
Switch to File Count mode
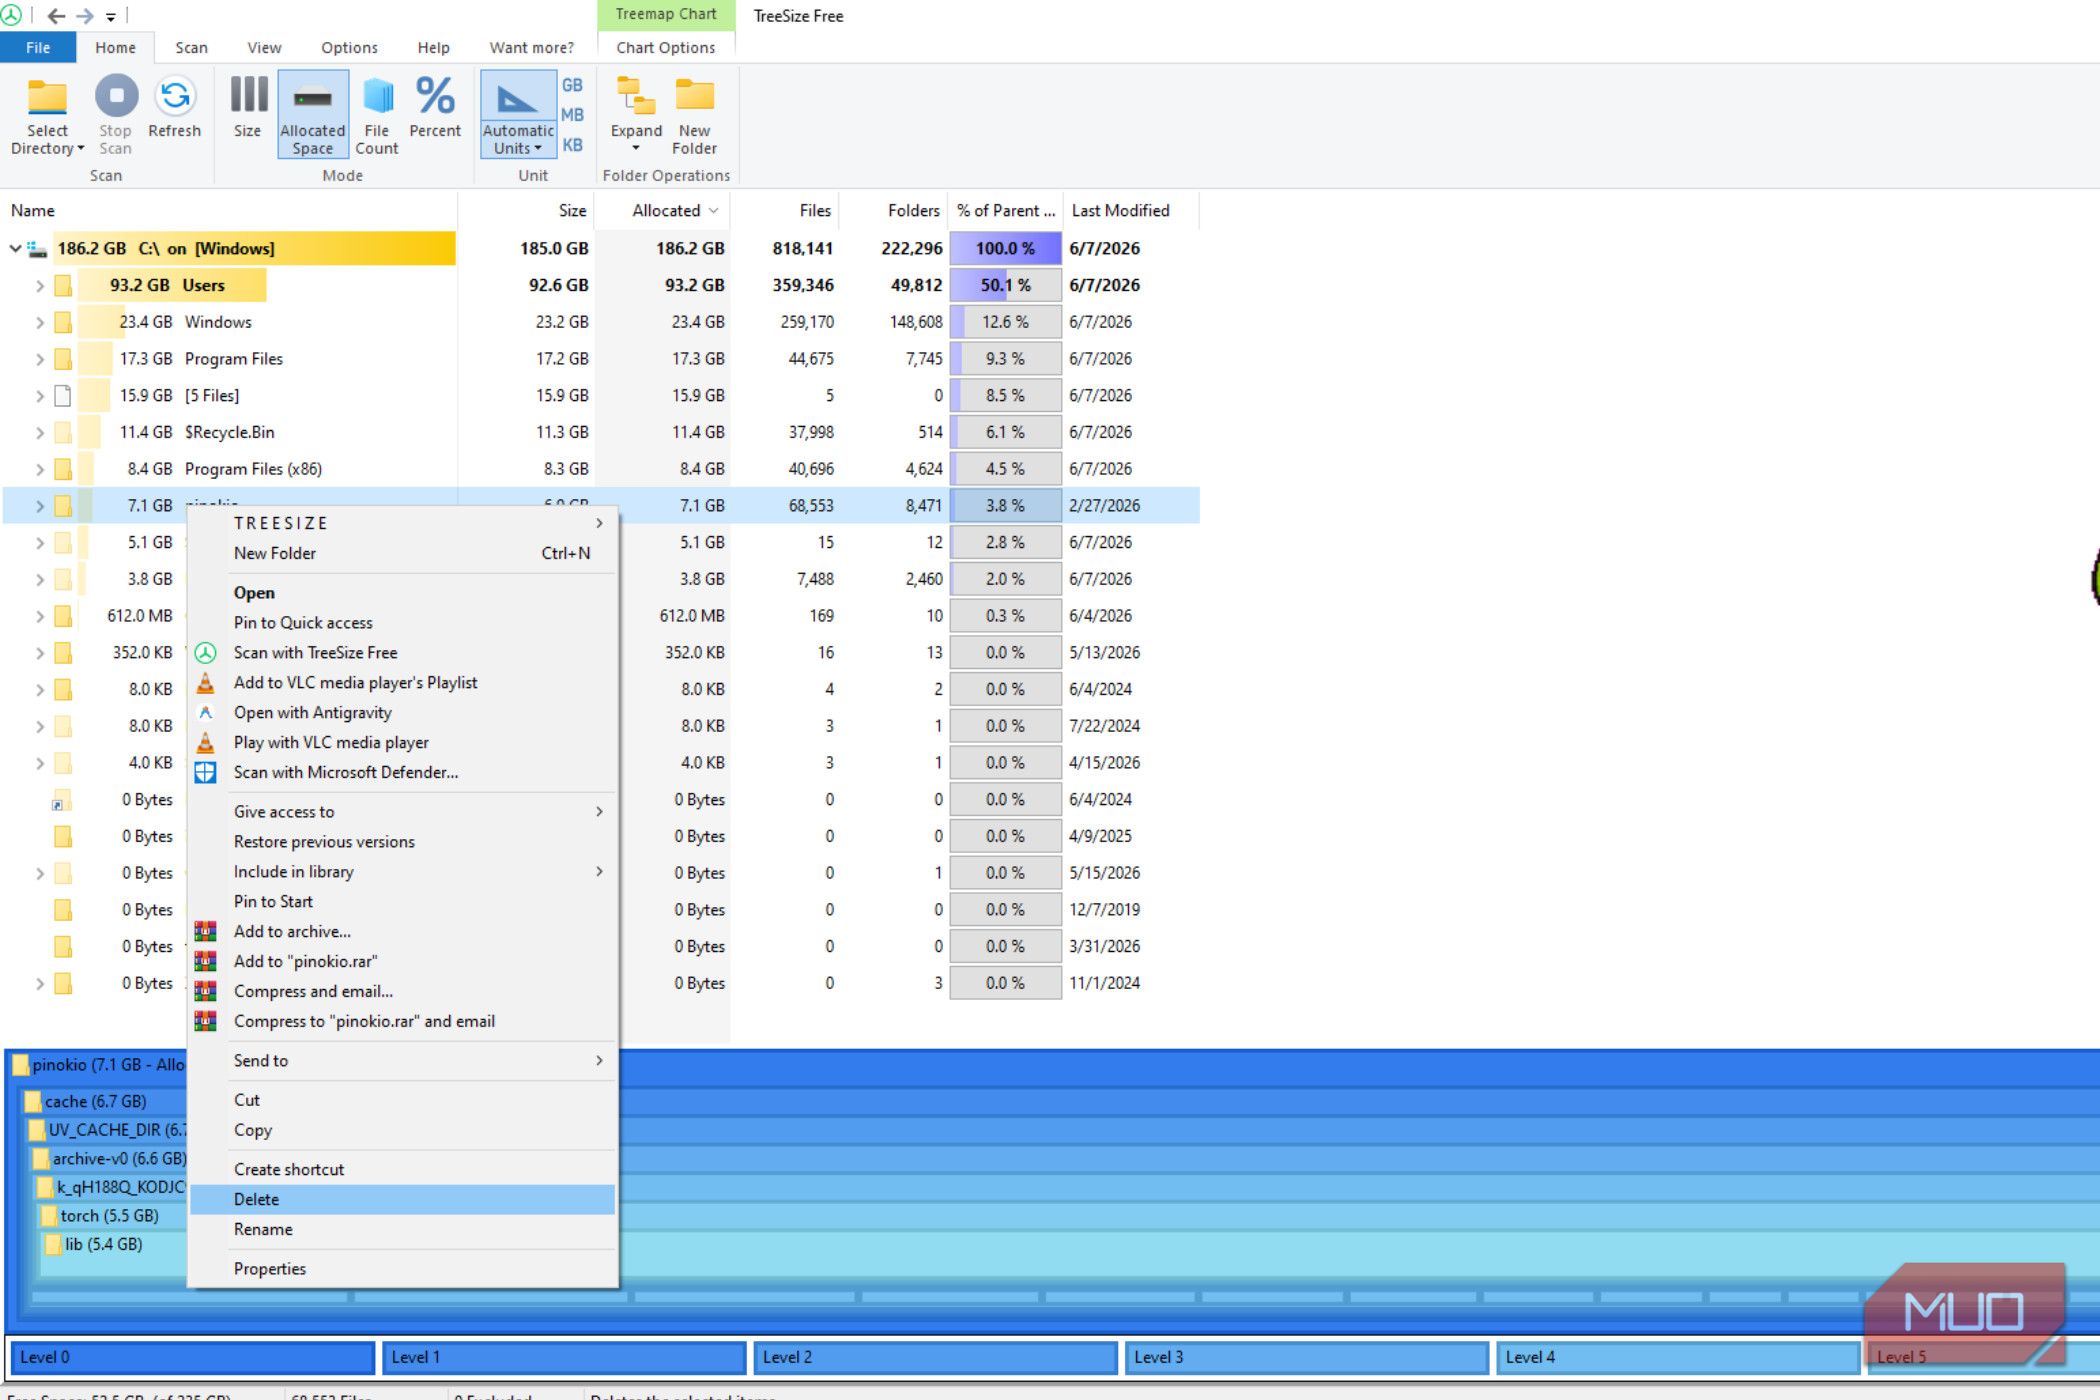377,114
